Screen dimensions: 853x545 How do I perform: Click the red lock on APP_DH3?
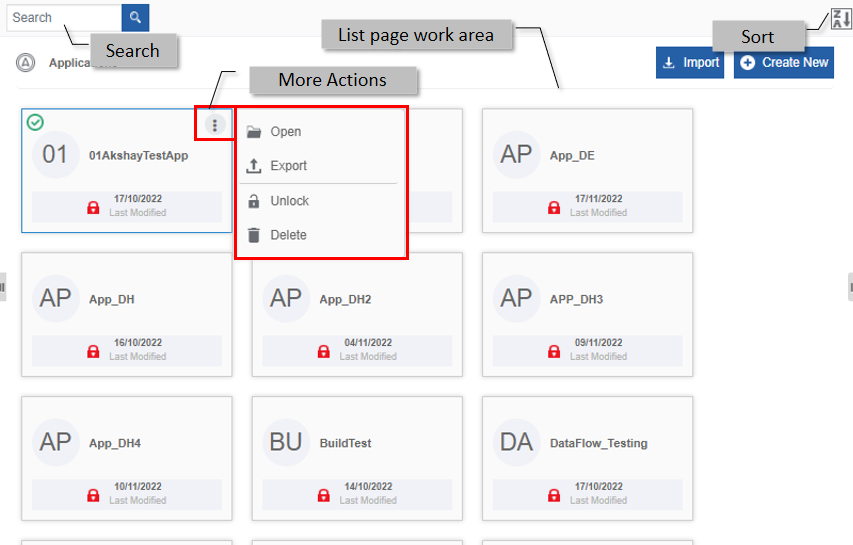554,351
